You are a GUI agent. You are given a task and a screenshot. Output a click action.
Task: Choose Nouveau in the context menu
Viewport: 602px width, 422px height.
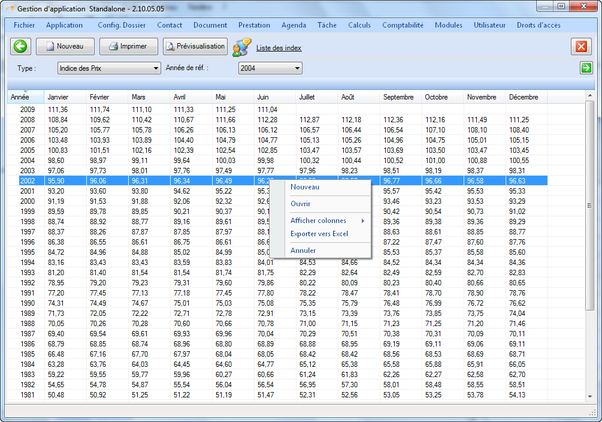click(x=305, y=186)
